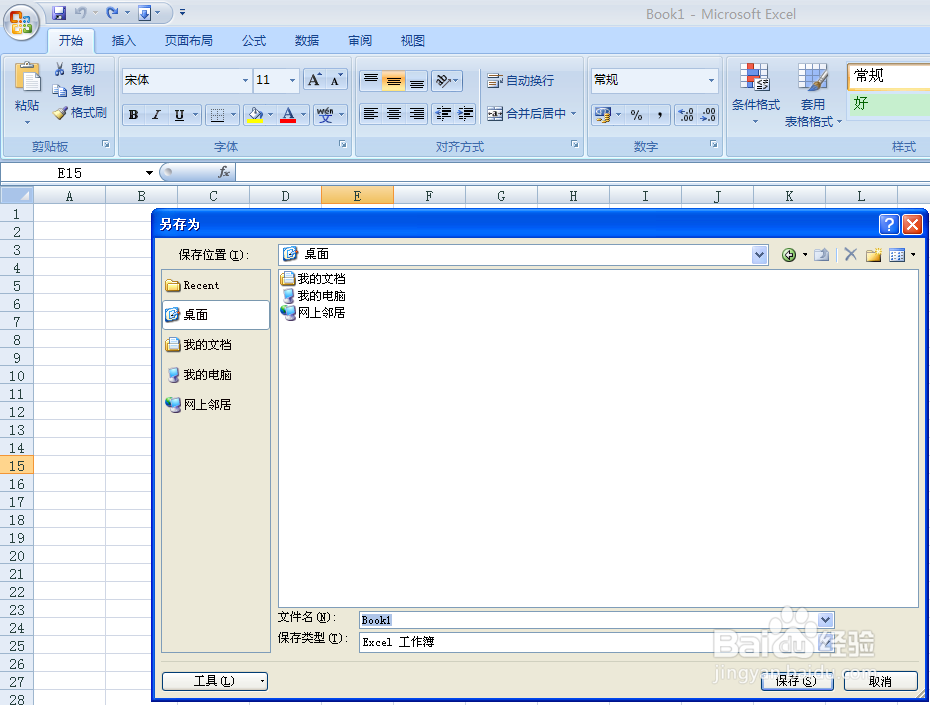Select 我的文档 in the places bar
930x705 pixels.
point(216,344)
